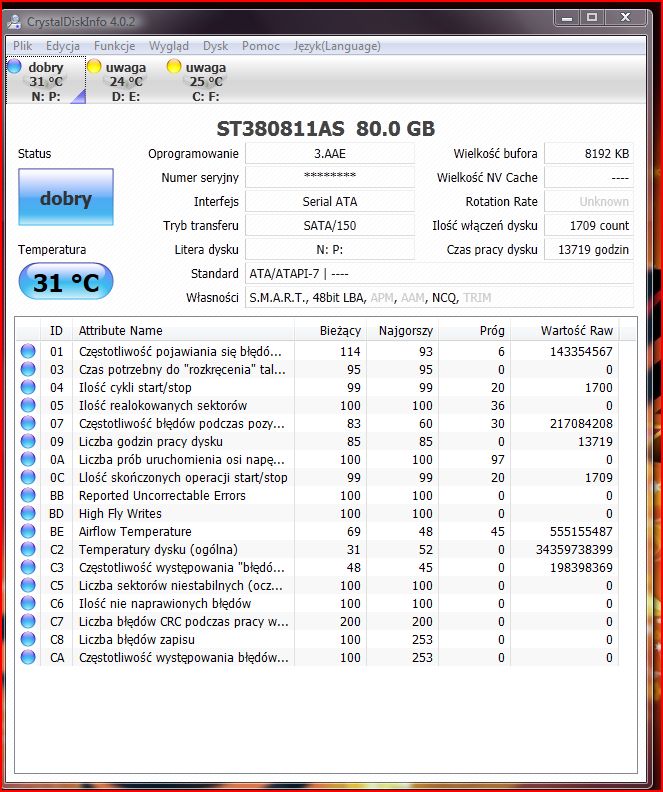This screenshot has height=792, width=663.
Task: Click the ID column header
Action: [x=56, y=330]
